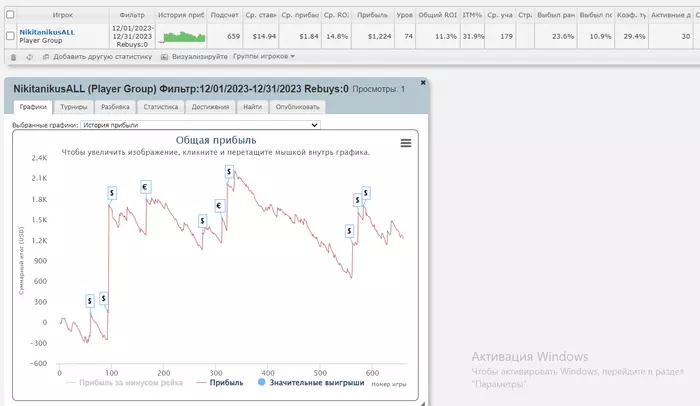Screen dimensions: 700x406
Task: Sort by the Ср. ROI column header
Action: click(x=336, y=15)
